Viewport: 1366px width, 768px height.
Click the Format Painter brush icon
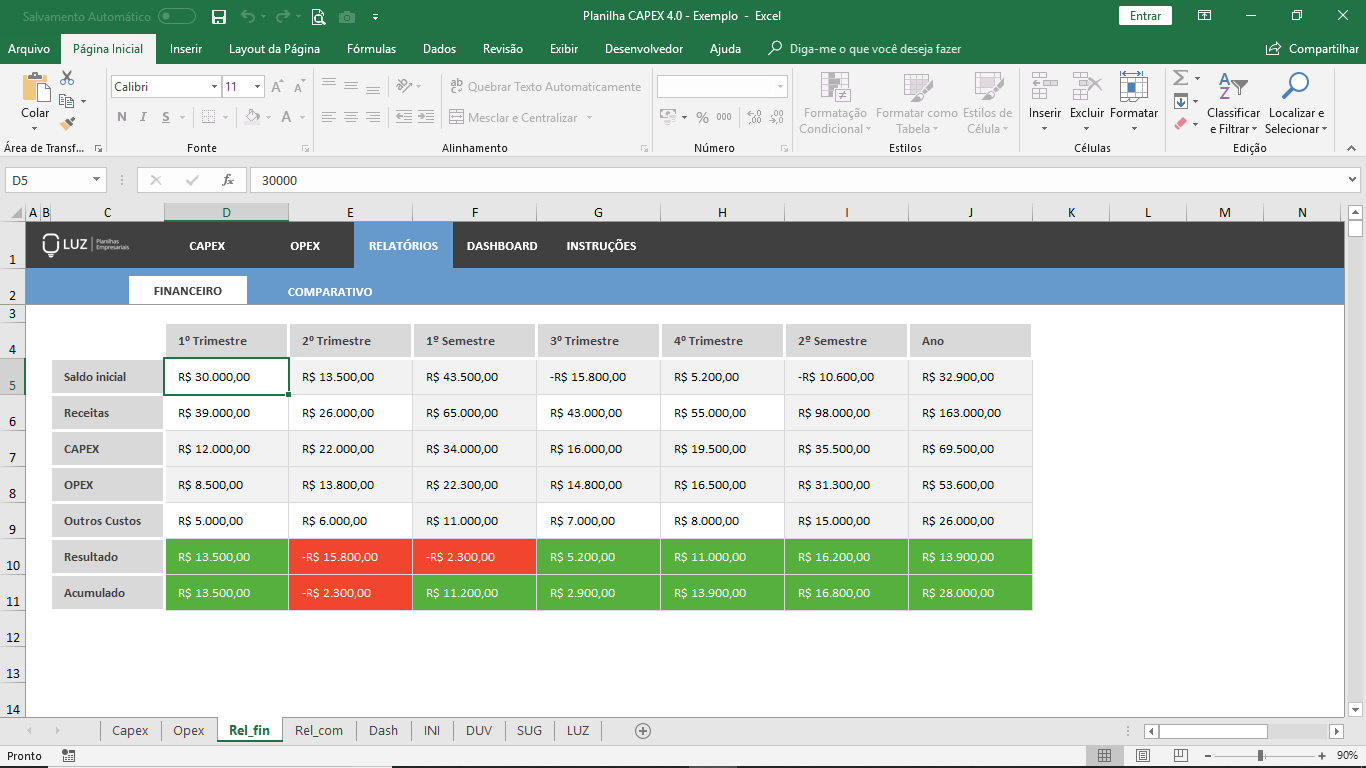67,124
